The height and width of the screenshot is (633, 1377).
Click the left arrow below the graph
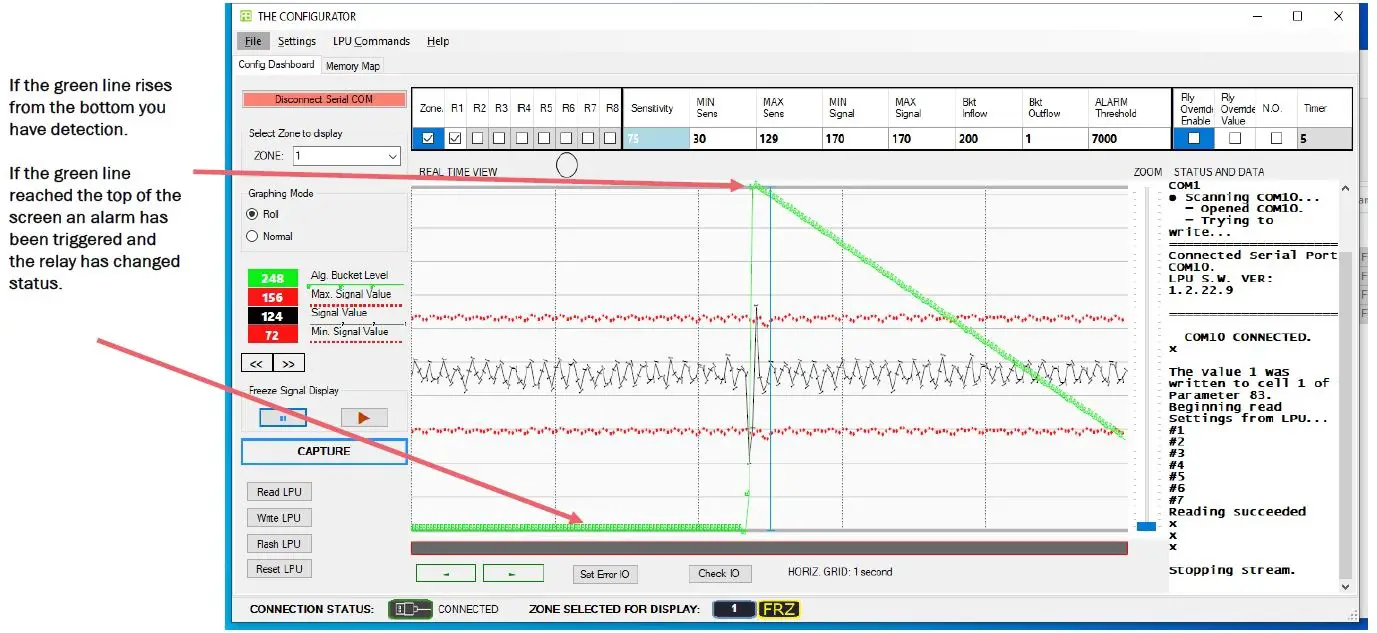[x=446, y=572]
